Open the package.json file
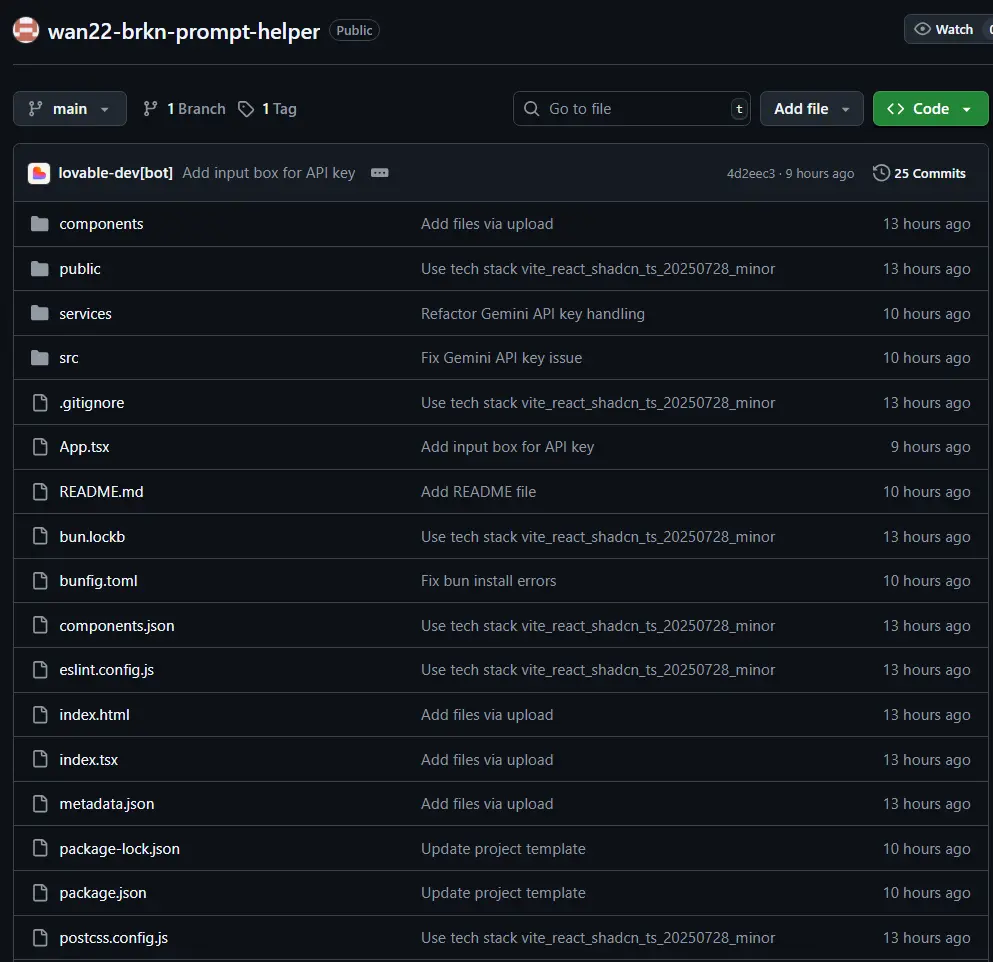Viewport: 993px width, 962px height. (103, 893)
